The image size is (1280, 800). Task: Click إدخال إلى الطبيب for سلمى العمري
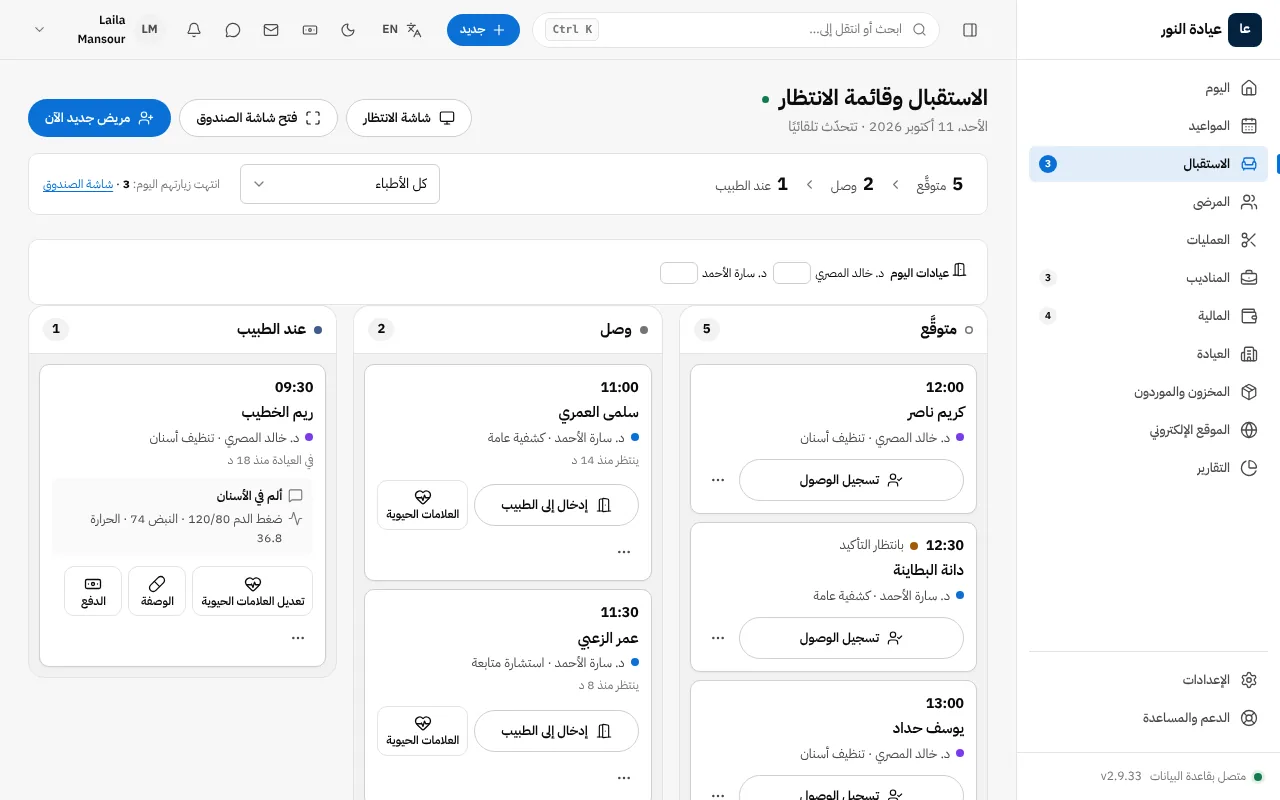[x=556, y=505]
